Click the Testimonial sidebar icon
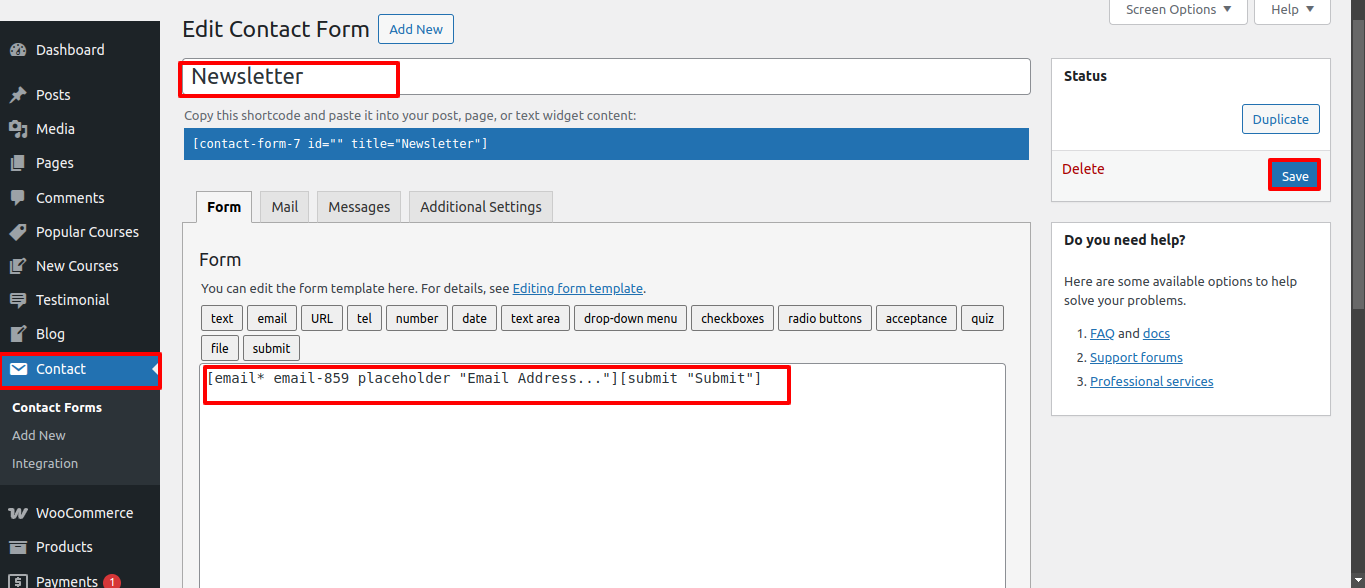The width and height of the screenshot is (1365, 588). pyautogui.click(x=18, y=300)
